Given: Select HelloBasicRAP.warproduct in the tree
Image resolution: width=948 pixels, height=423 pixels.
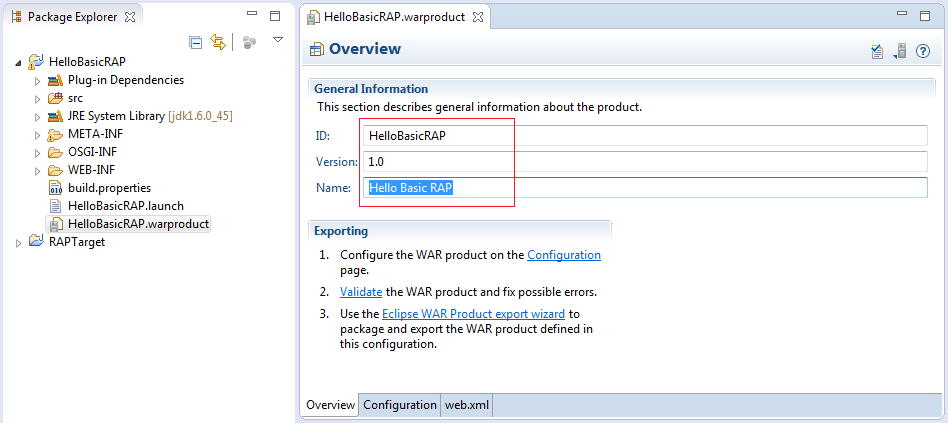Looking at the screenshot, I should coord(138,224).
